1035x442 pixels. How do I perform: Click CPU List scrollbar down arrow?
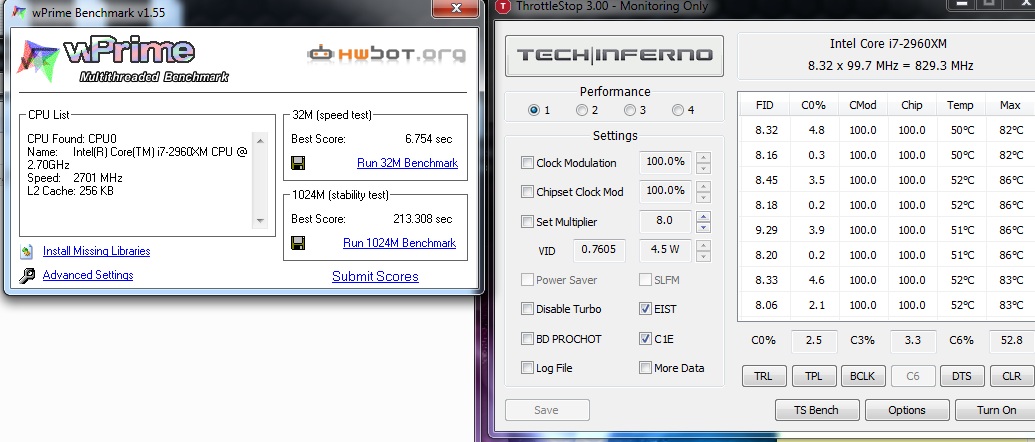260,221
